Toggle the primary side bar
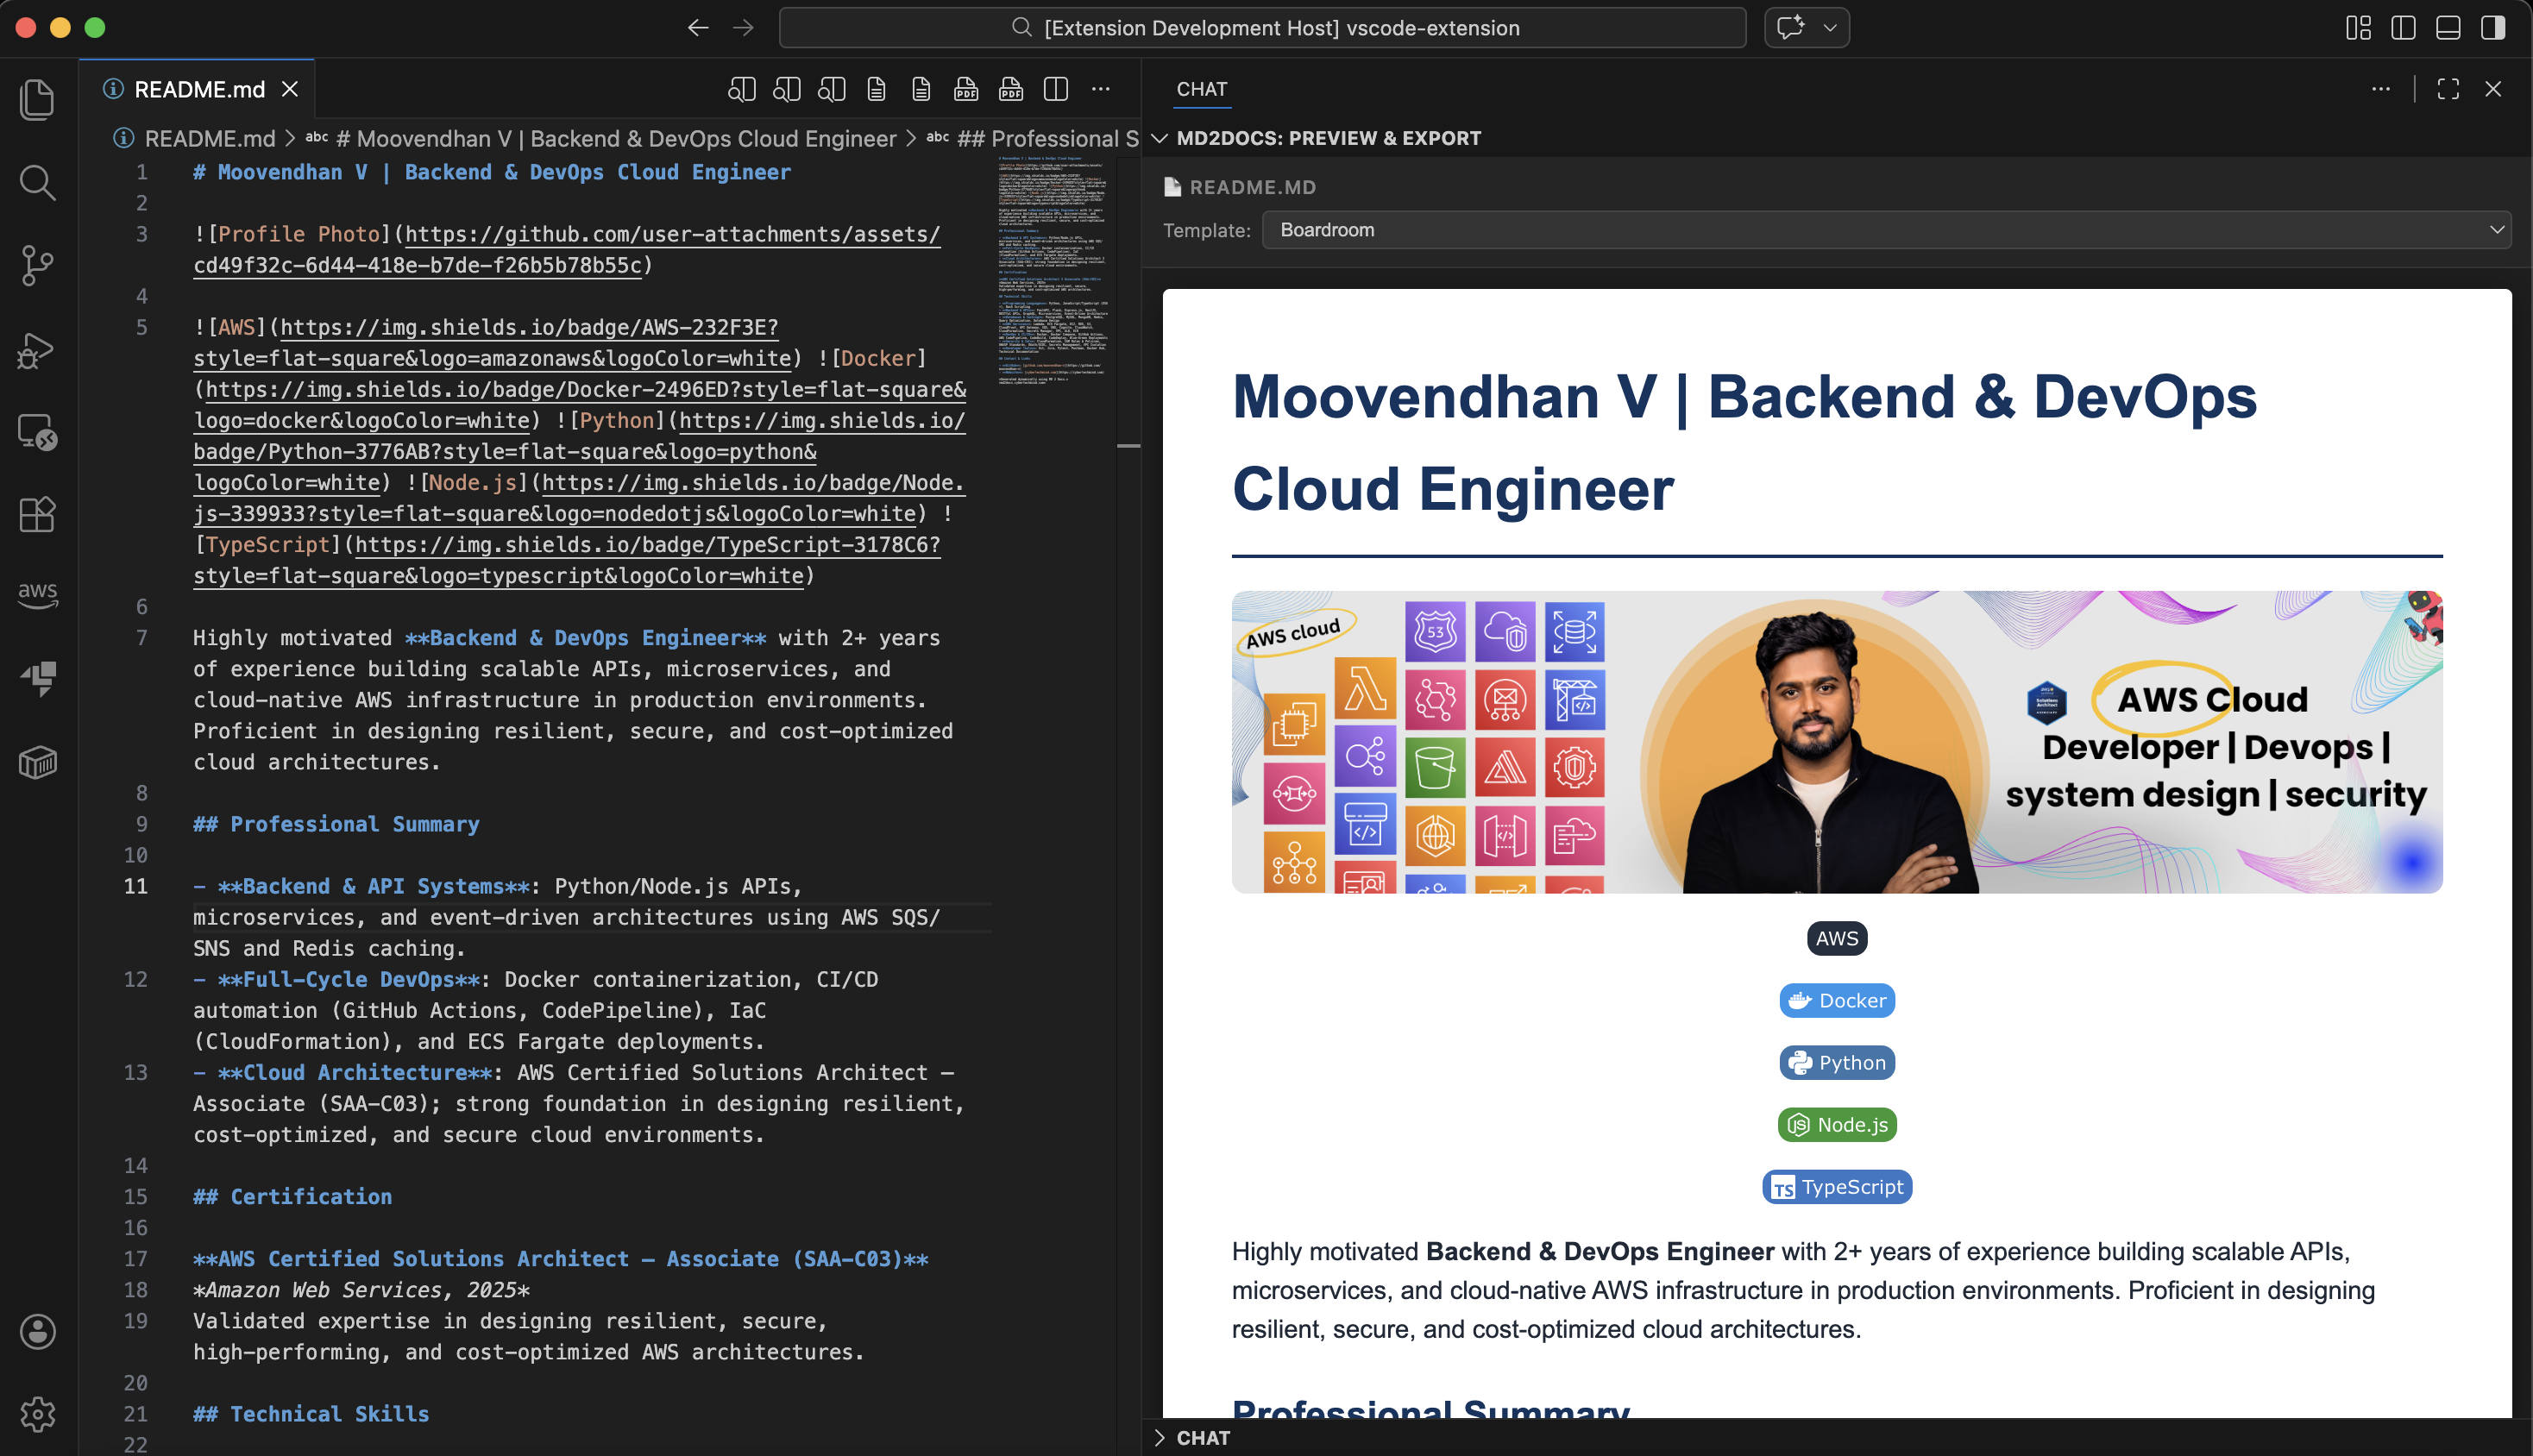 [2404, 28]
